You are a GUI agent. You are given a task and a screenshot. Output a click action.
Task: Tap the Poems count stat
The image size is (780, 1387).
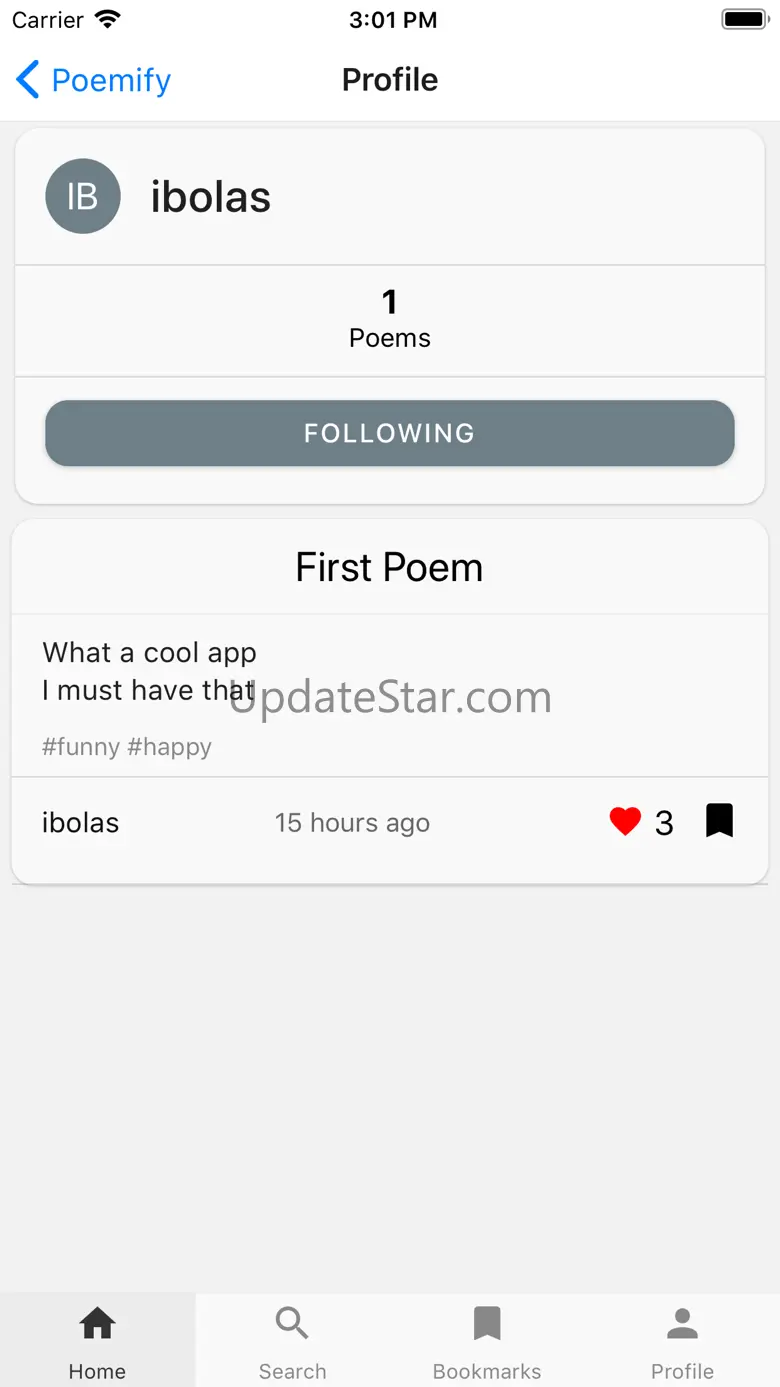coord(390,320)
